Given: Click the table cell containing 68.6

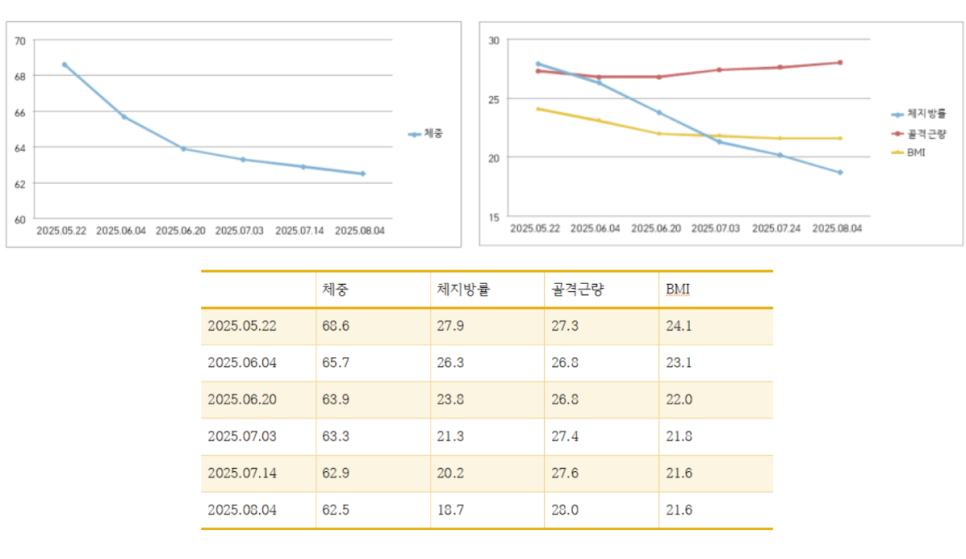Looking at the screenshot, I should [336, 326].
